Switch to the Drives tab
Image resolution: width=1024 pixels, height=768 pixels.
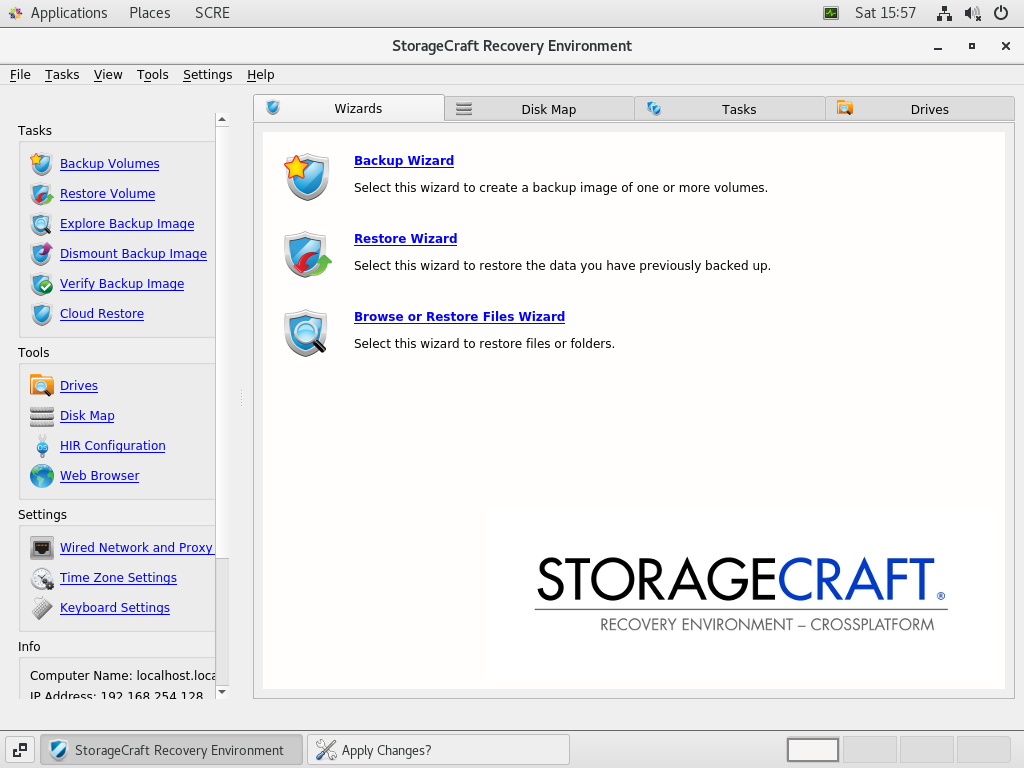920,109
